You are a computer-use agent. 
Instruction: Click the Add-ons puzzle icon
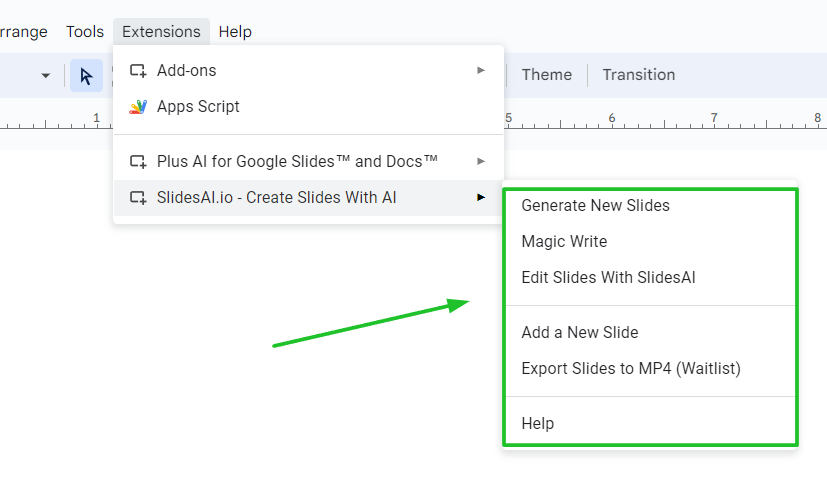(x=138, y=70)
